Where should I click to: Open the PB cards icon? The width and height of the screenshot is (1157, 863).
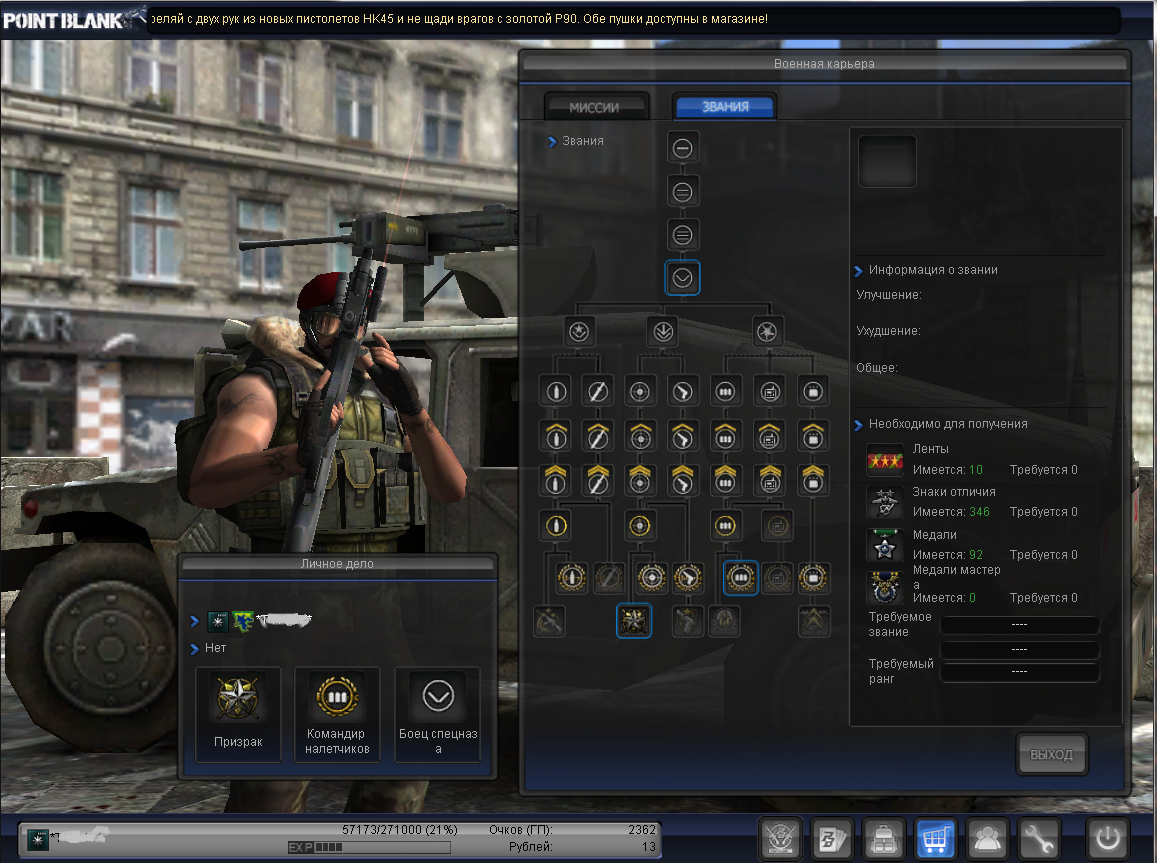tap(832, 838)
